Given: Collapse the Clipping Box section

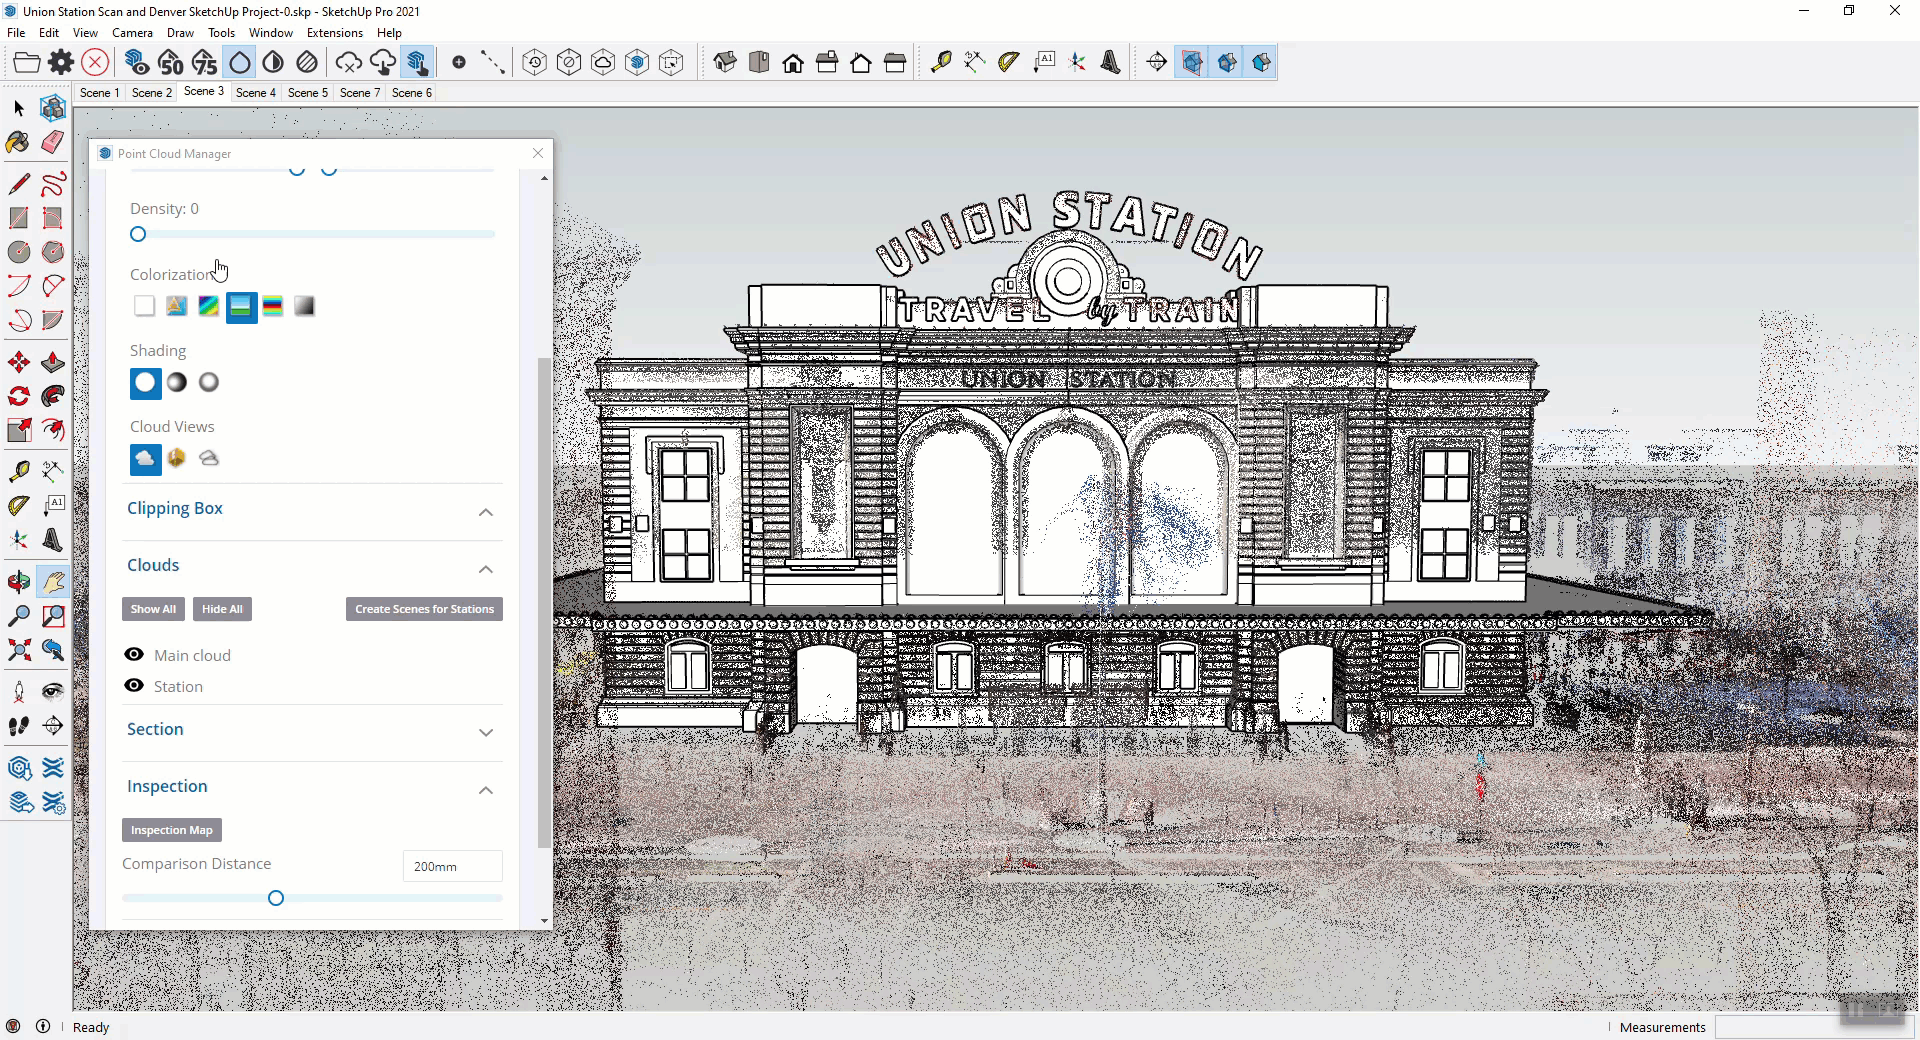Looking at the screenshot, I should point(485,512).
